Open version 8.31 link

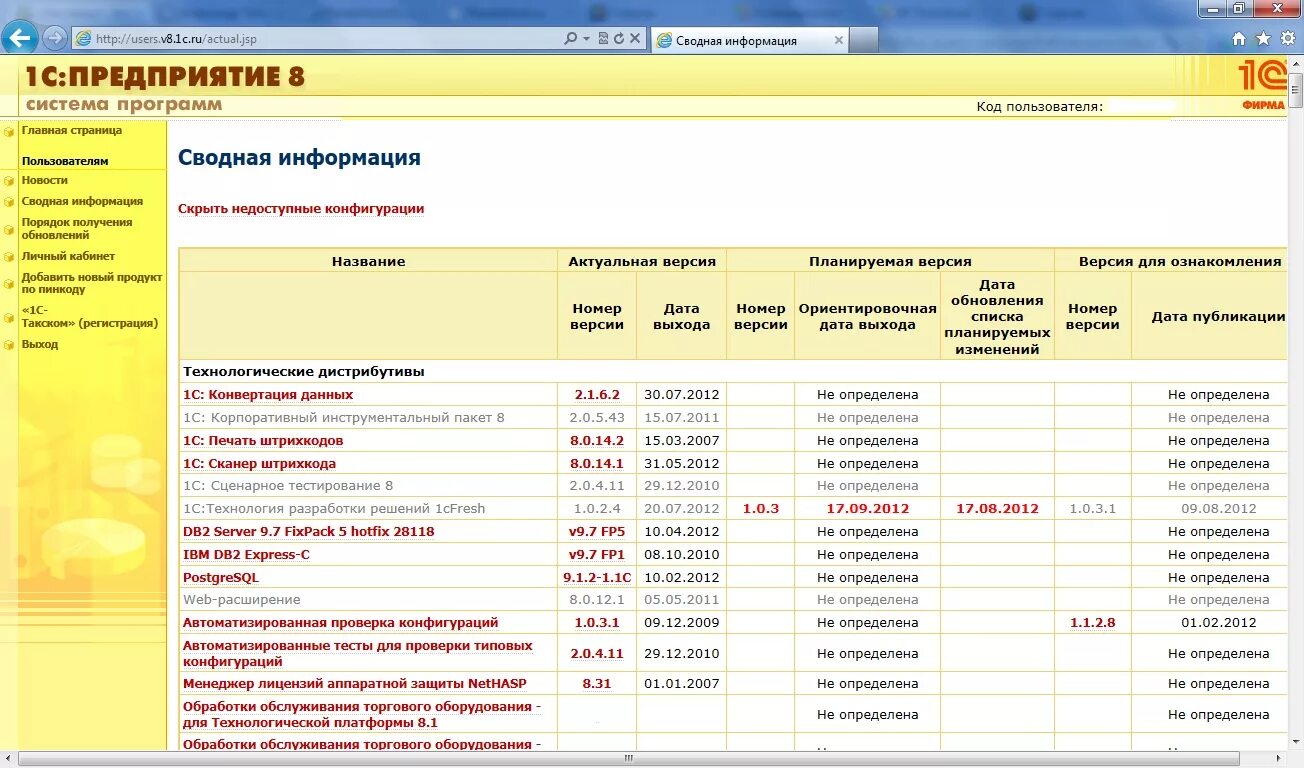[x=597, y=684]
